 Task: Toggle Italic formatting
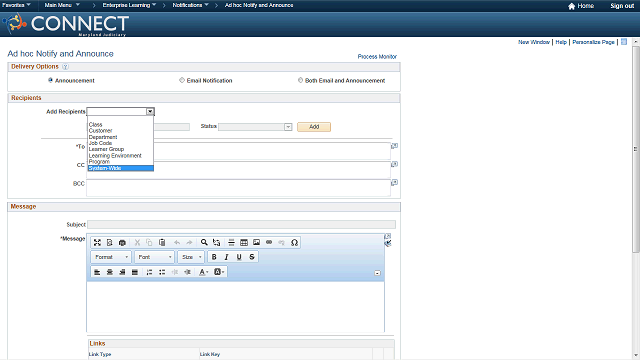[x=227, y=257]
